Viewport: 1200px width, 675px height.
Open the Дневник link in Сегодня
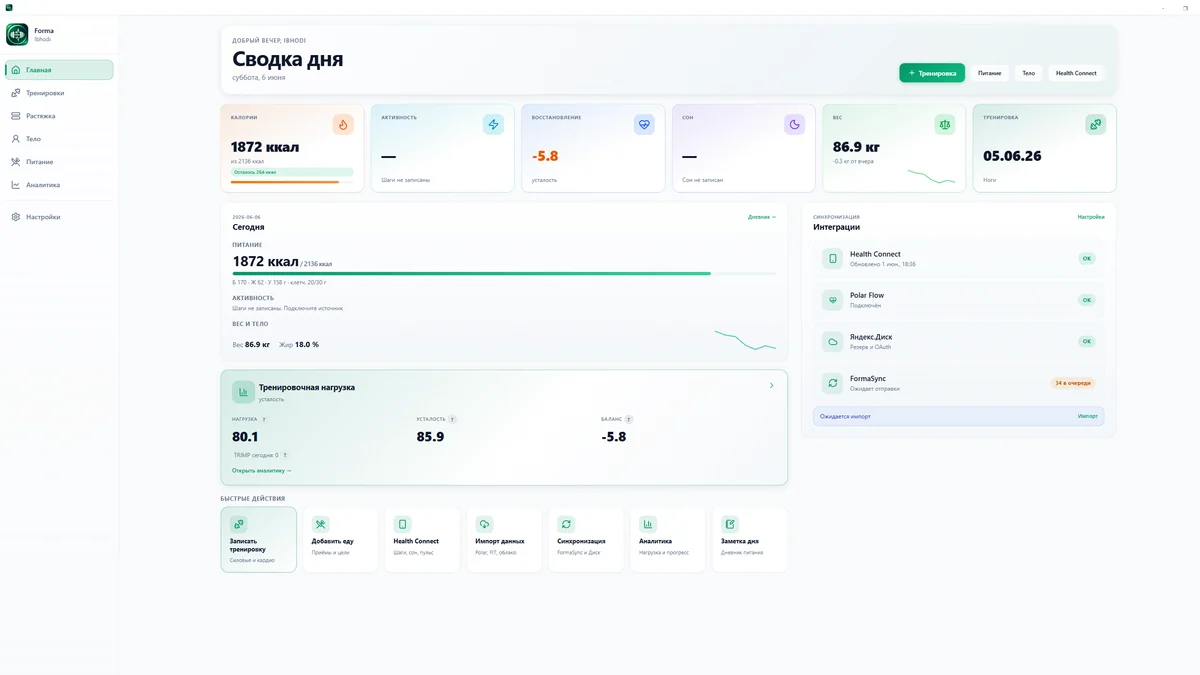coord(762,217)
